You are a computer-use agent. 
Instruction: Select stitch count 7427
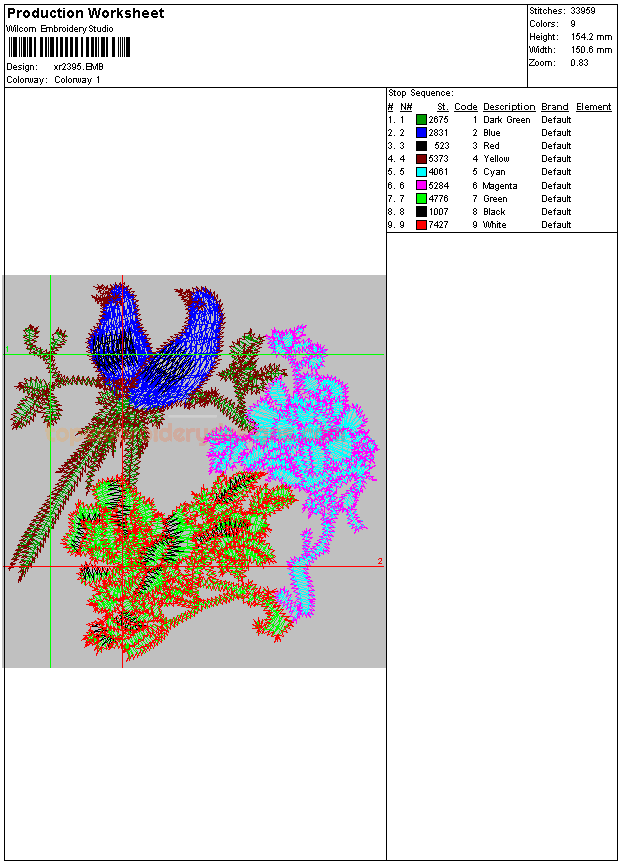pos(438,225)
